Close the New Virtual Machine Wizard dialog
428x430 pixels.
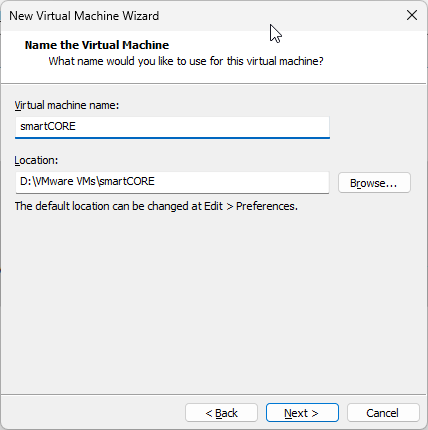click(x=412, y=15)
